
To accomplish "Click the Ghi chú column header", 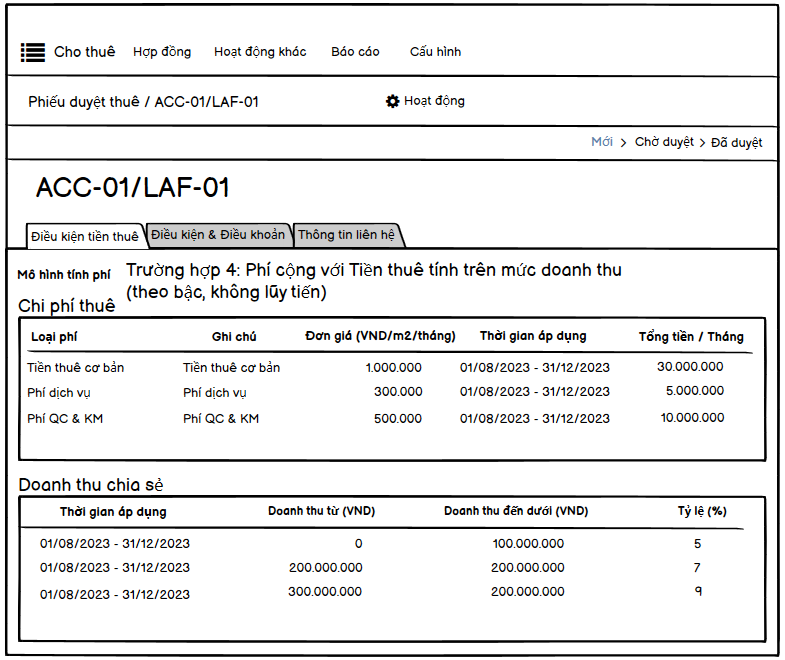I will 234,337.
